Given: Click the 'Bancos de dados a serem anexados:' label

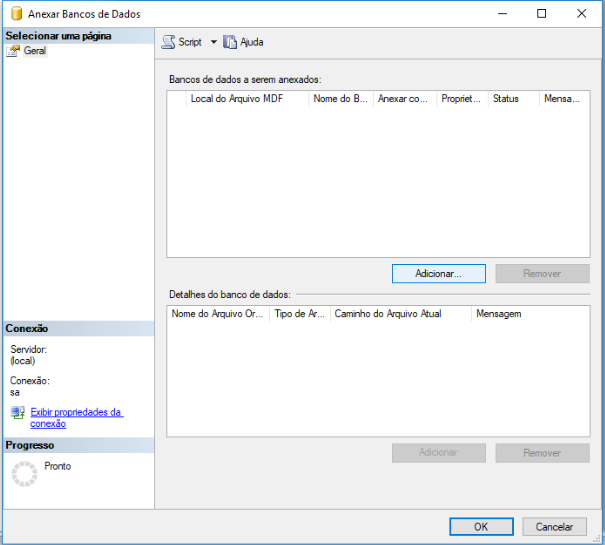Looking at the screenshot, I should 245,80.
